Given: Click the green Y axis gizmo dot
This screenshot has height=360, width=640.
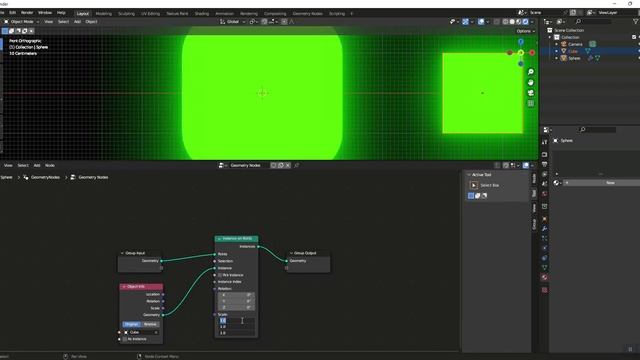Looking at the screenshot, I should click(x=521, y=53).
